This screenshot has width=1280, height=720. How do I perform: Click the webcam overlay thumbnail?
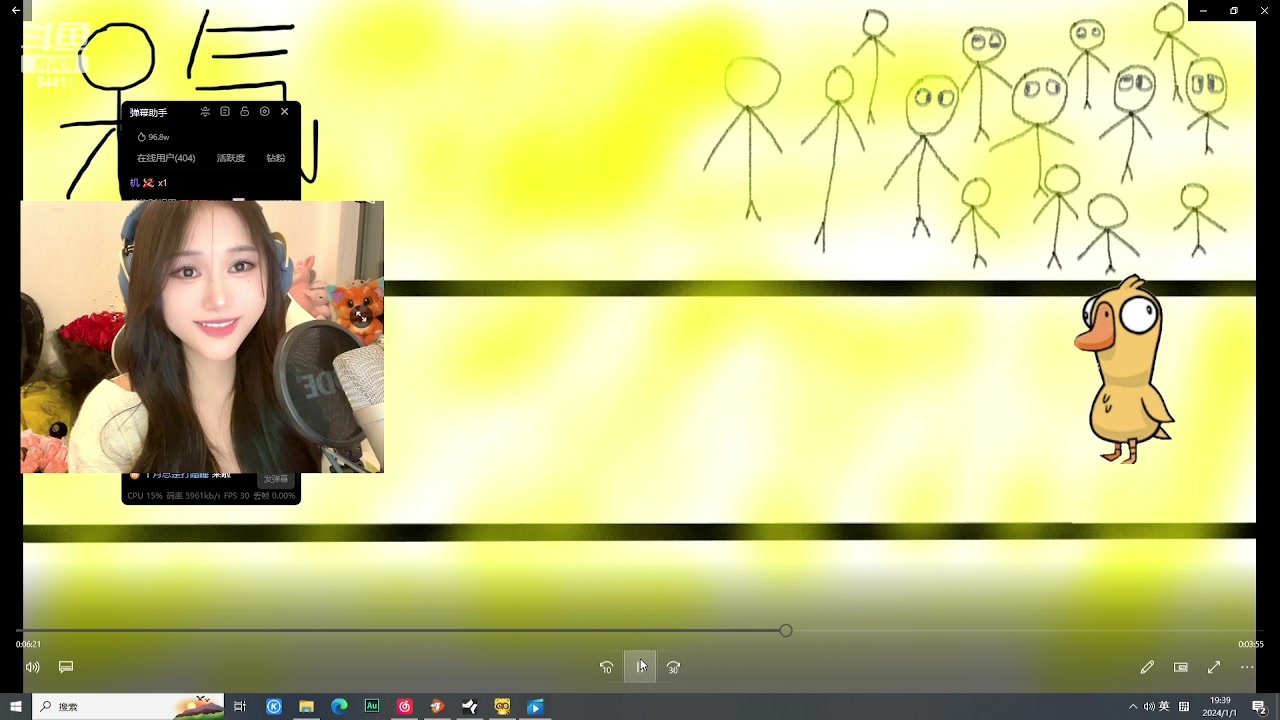[x=202, y=336]
